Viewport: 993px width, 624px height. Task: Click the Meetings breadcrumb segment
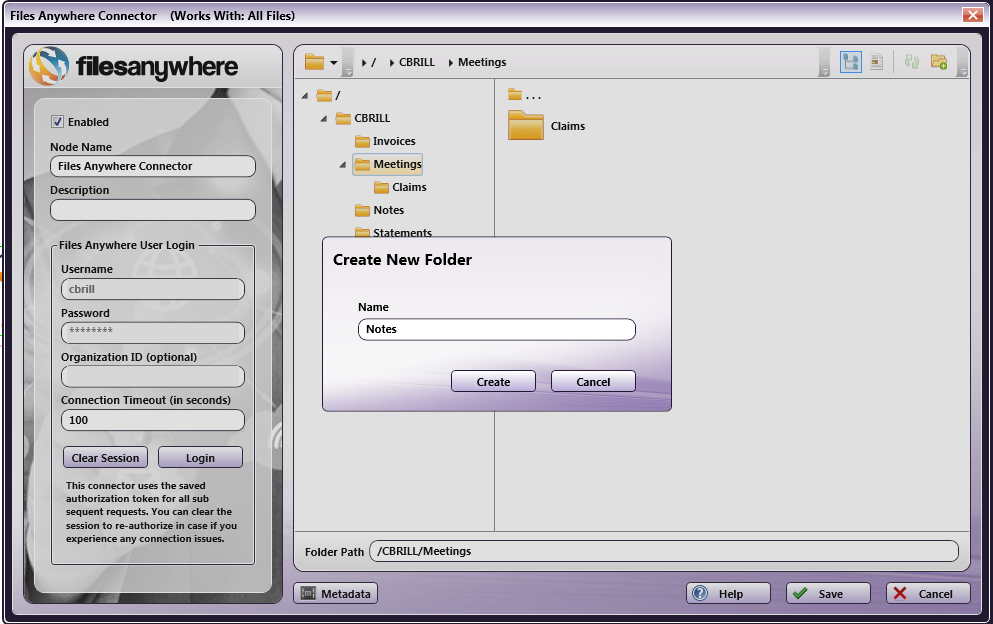click(482, 62)
